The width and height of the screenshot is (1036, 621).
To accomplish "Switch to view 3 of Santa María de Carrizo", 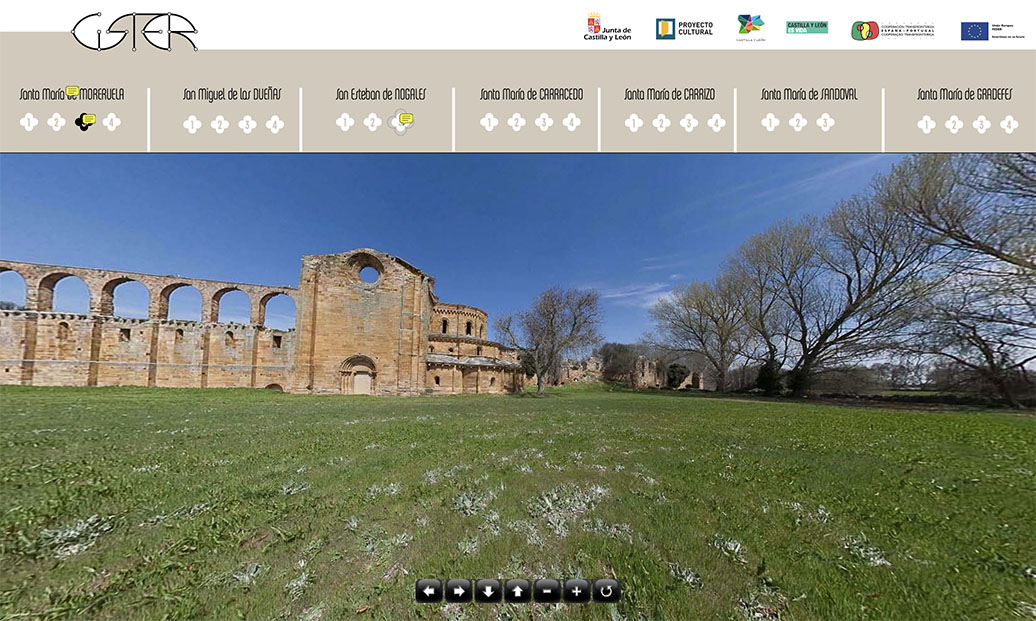I will click(x=689, y=123).
